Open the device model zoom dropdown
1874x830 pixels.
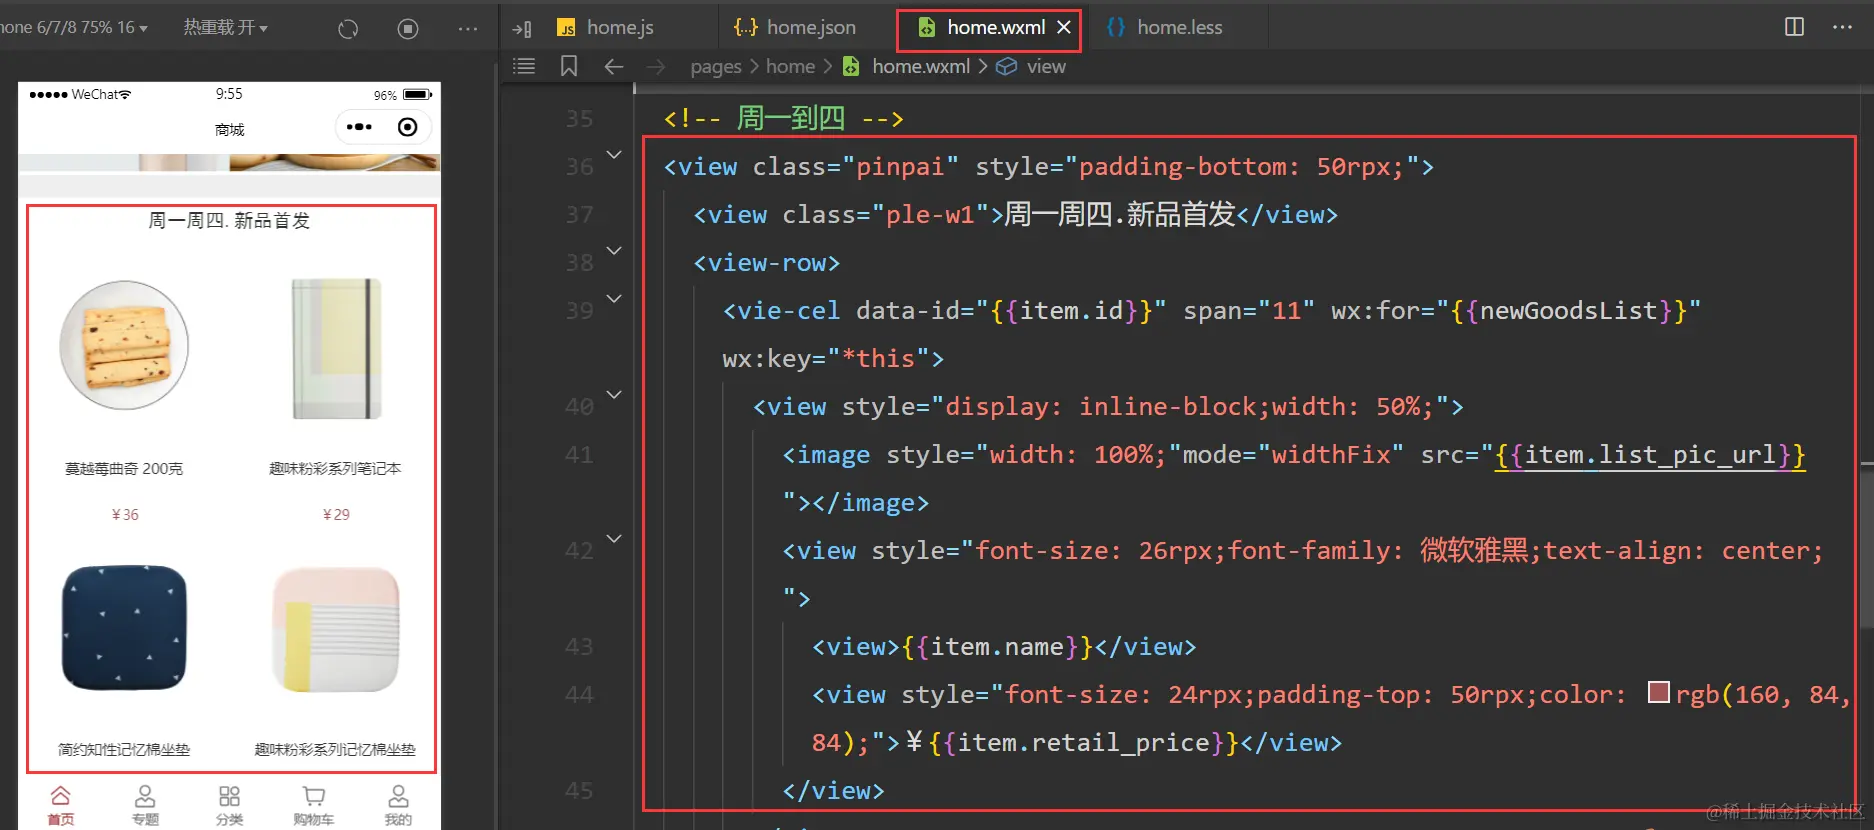[x=75, y=28]
